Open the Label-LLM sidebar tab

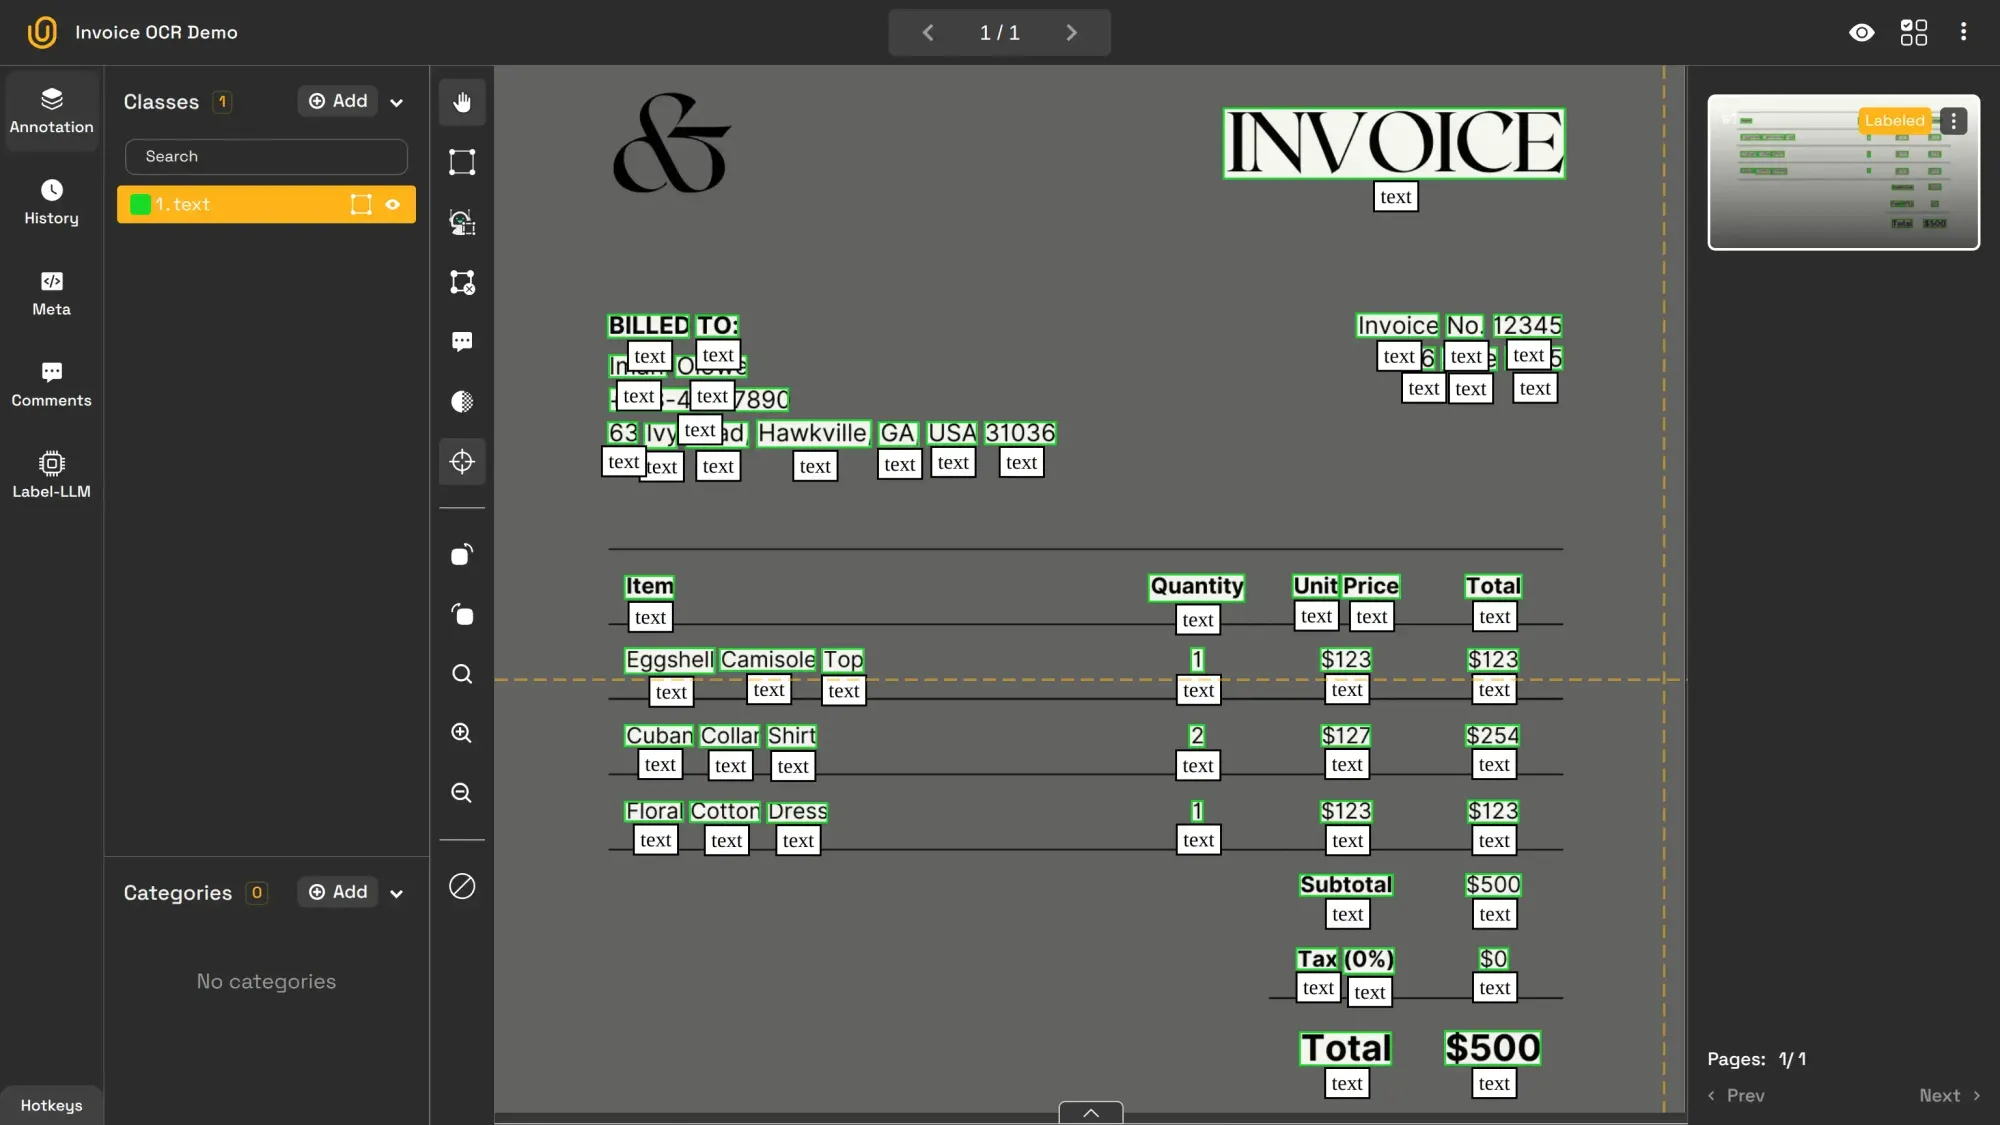pos(51,475)
